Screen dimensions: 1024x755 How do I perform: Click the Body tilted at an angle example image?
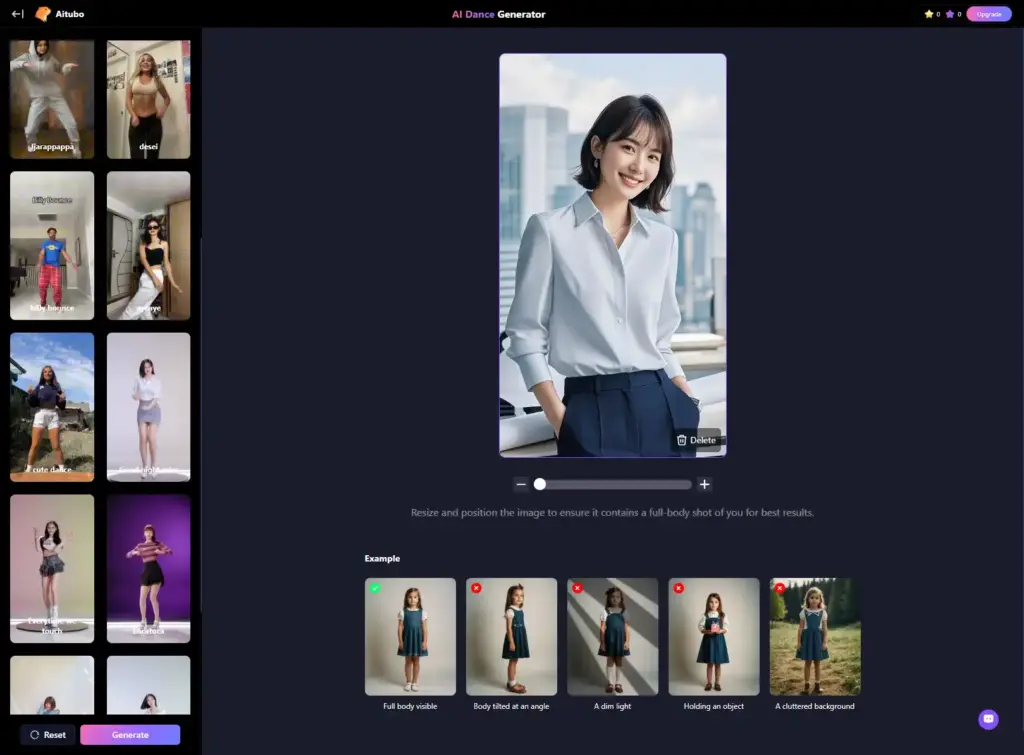click(511, 636)
